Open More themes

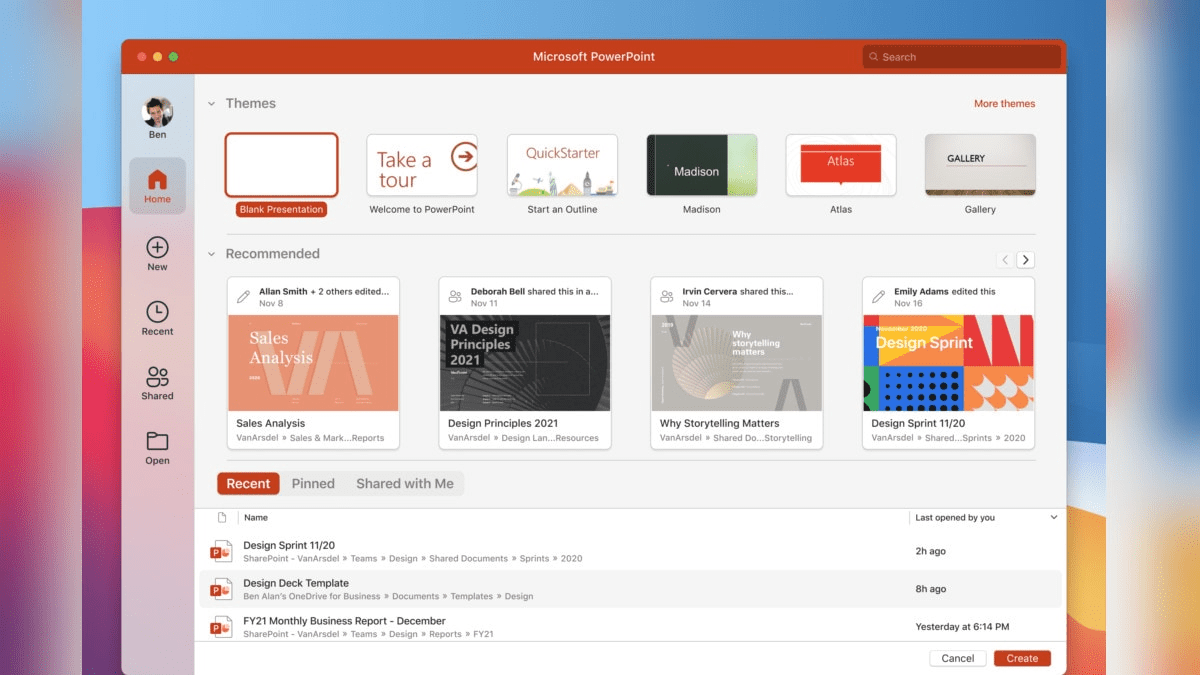1004,103
